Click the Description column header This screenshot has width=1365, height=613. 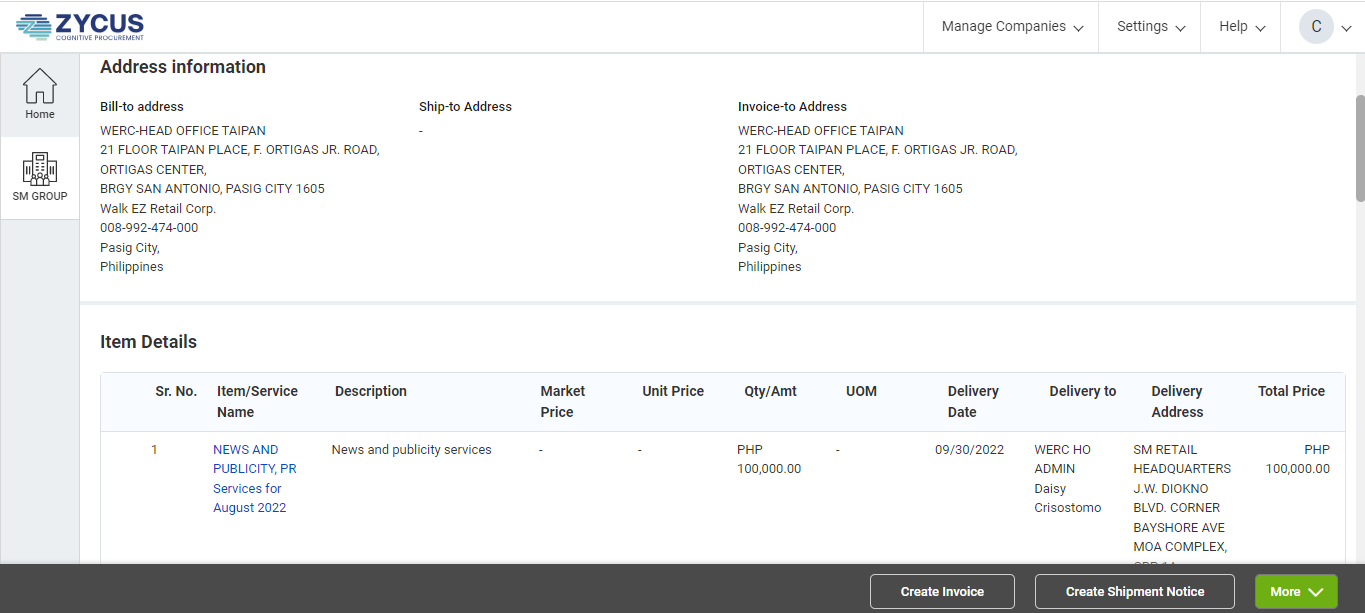pos(371,391)
